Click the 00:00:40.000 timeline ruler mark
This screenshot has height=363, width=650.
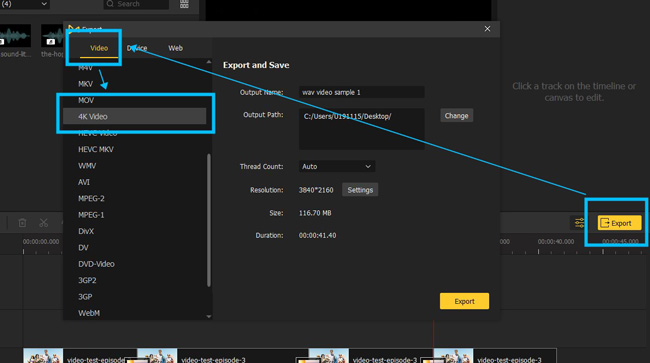556,241
